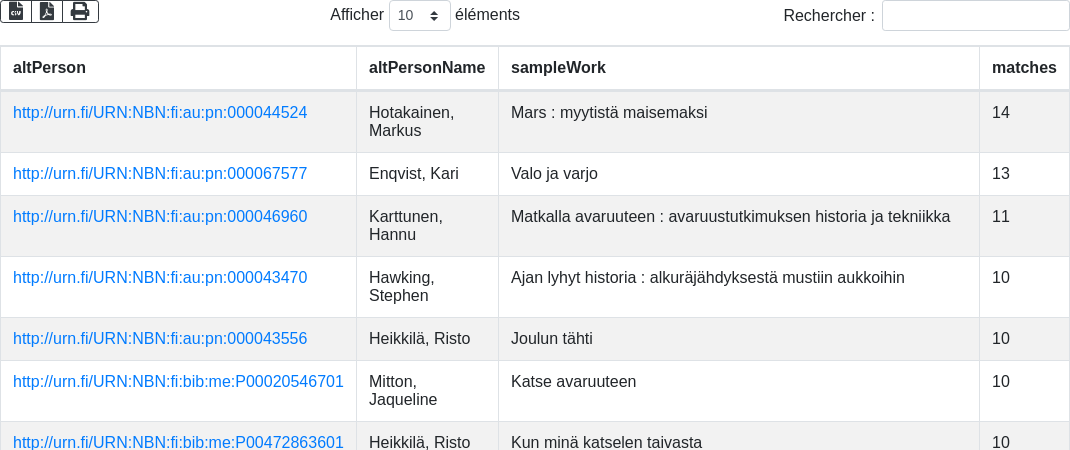
Task: Open the URN link ending in 000044524
Action: 160,113
